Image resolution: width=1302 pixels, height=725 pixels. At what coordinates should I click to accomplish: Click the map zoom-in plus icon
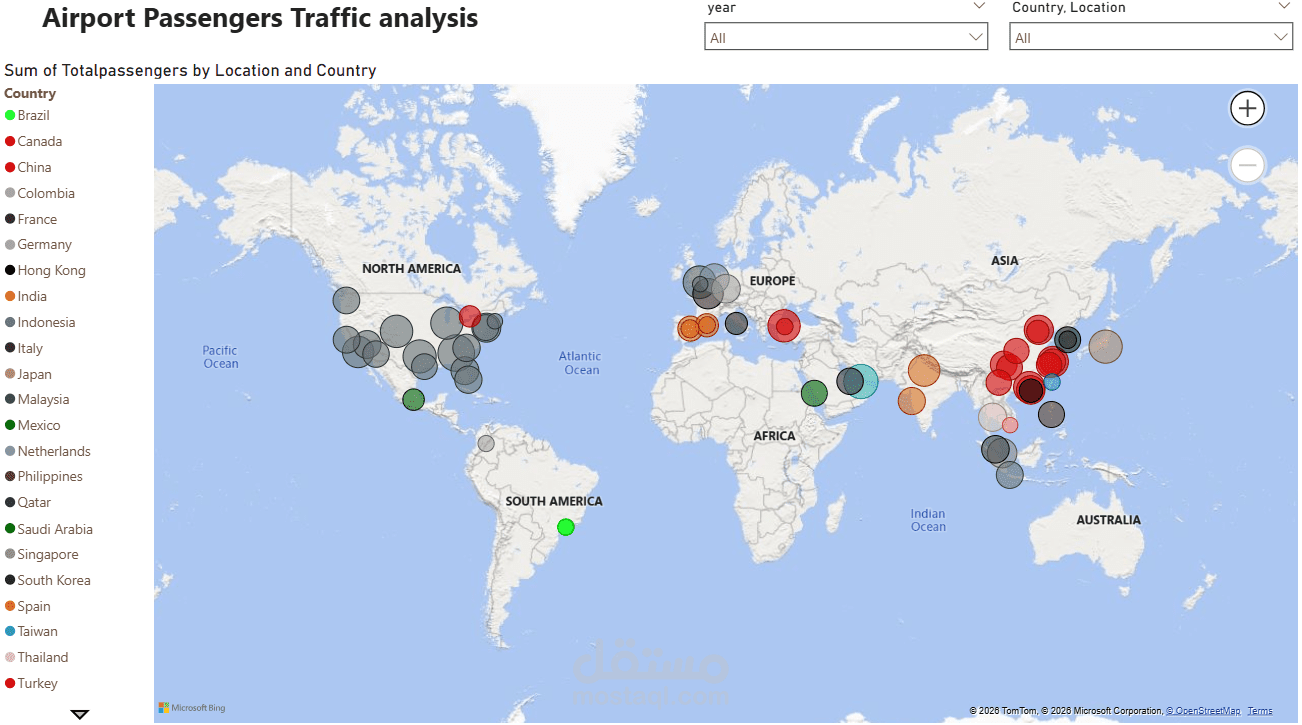coord(1247,108)
